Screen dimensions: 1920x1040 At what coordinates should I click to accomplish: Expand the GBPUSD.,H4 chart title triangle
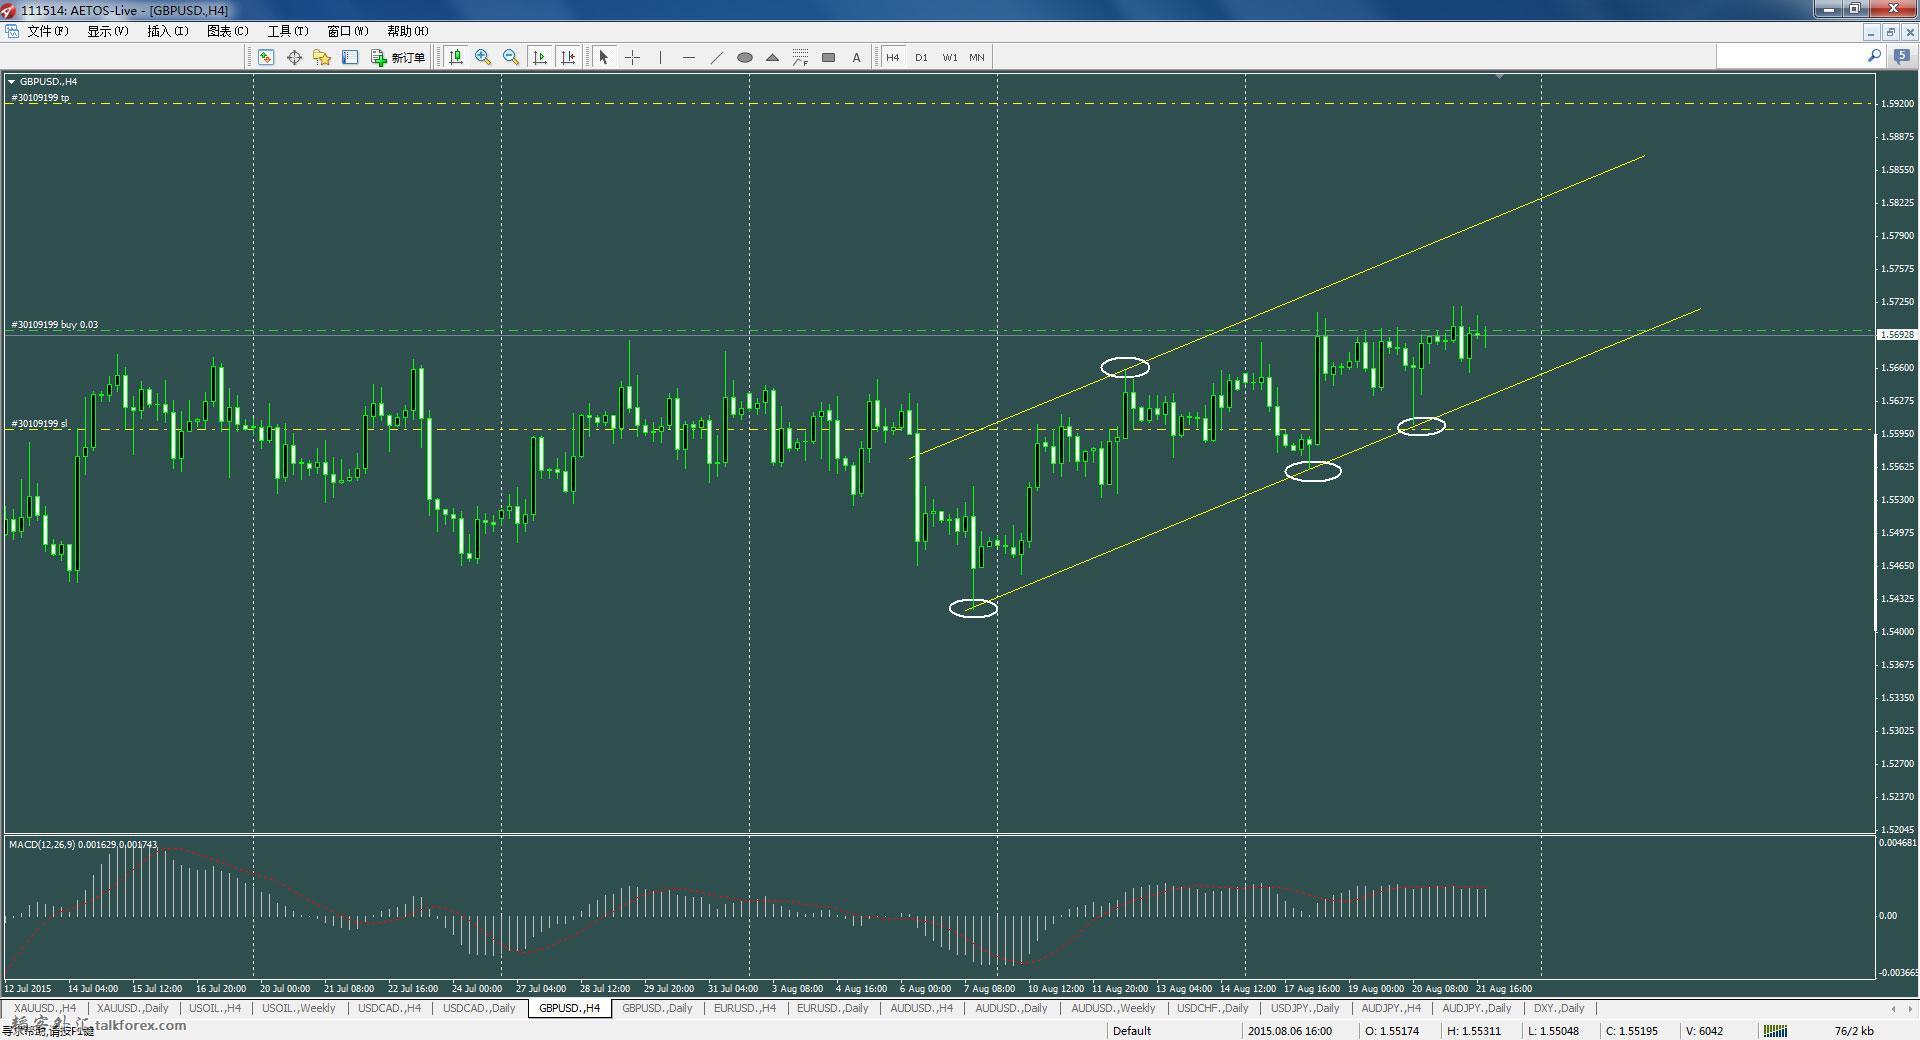[11, 82]
